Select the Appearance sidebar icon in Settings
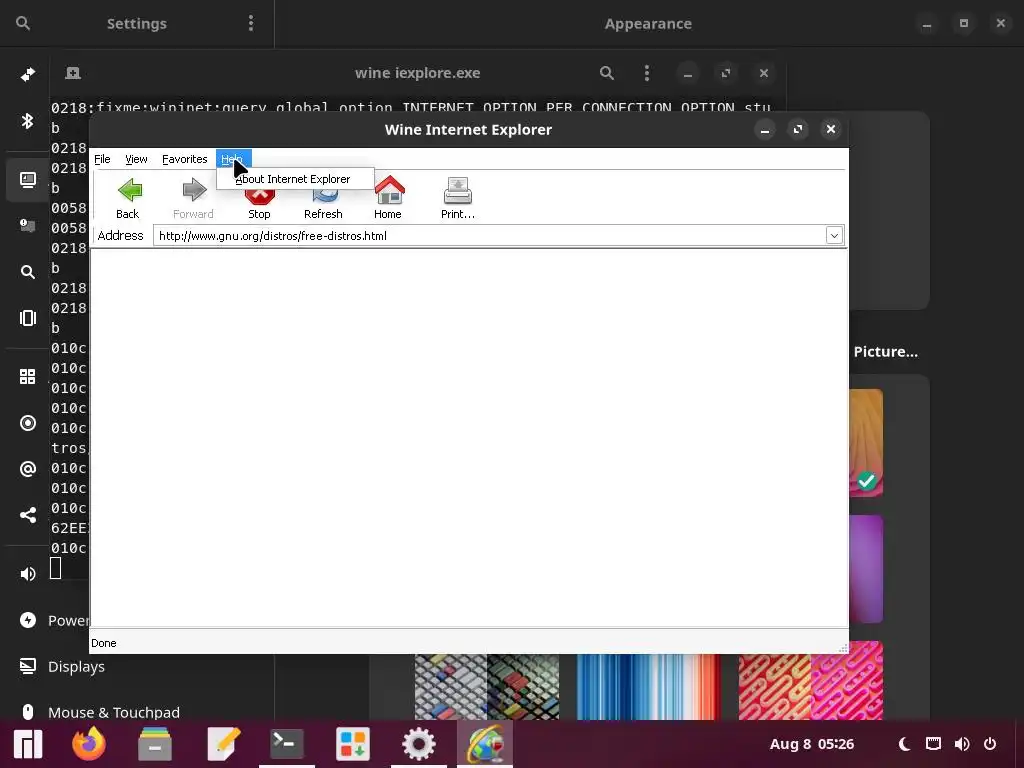 27,180
